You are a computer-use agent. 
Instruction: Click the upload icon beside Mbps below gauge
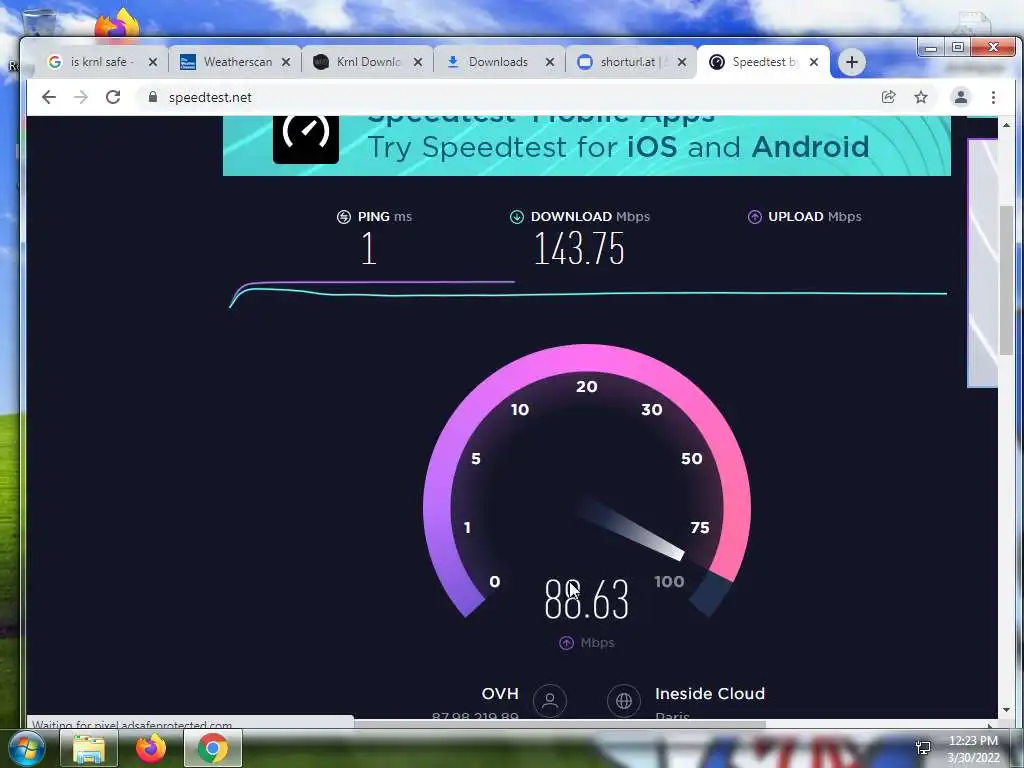click(x=566, y=643)
